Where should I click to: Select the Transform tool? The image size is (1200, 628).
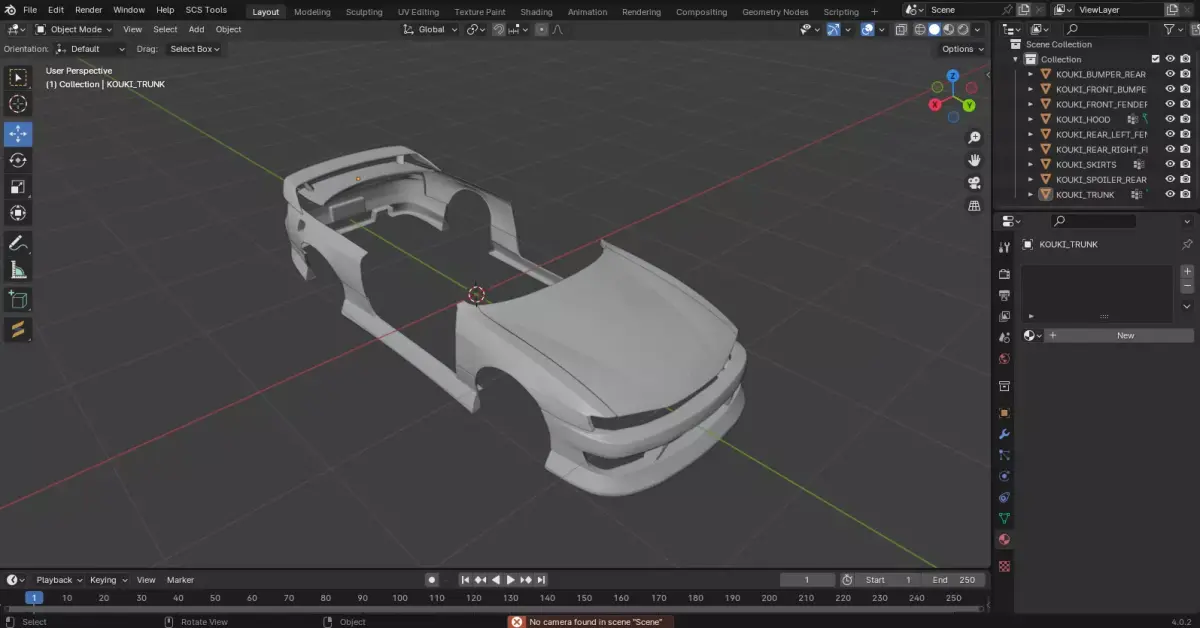(x=18, y=213)
